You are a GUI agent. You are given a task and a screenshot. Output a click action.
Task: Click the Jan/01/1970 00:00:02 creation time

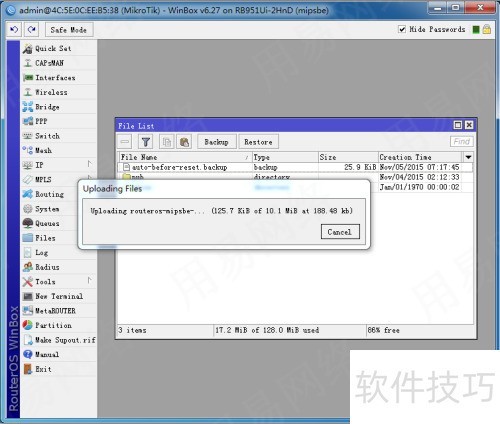pyautogui.click(x=419, y=187)
